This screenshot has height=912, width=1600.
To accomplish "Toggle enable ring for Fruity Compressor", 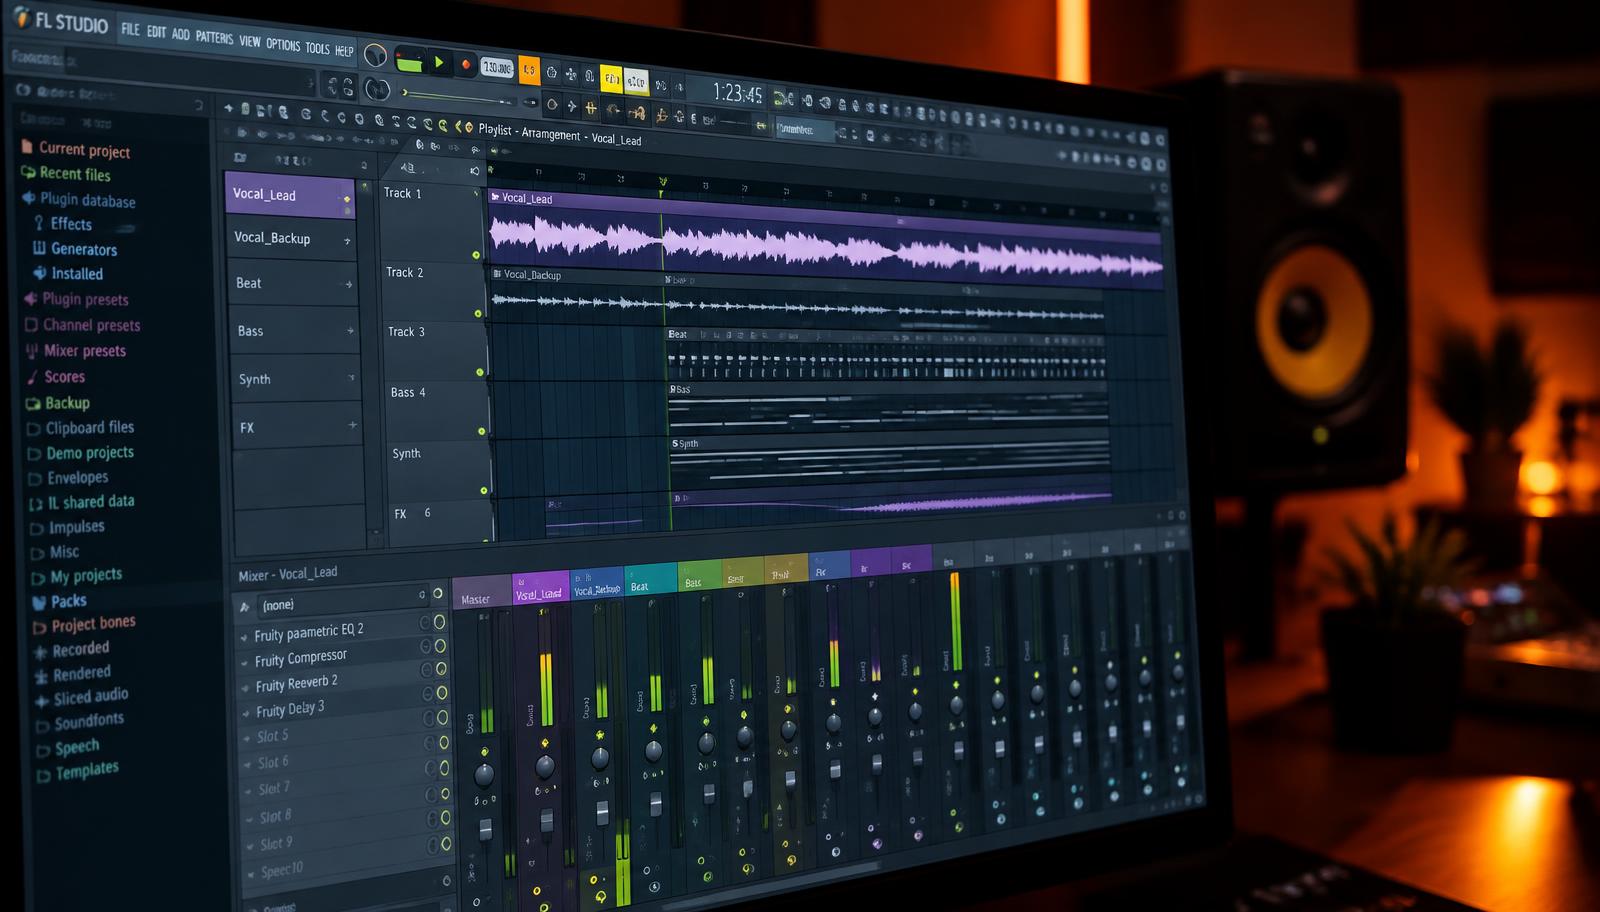I will point(440,645).
